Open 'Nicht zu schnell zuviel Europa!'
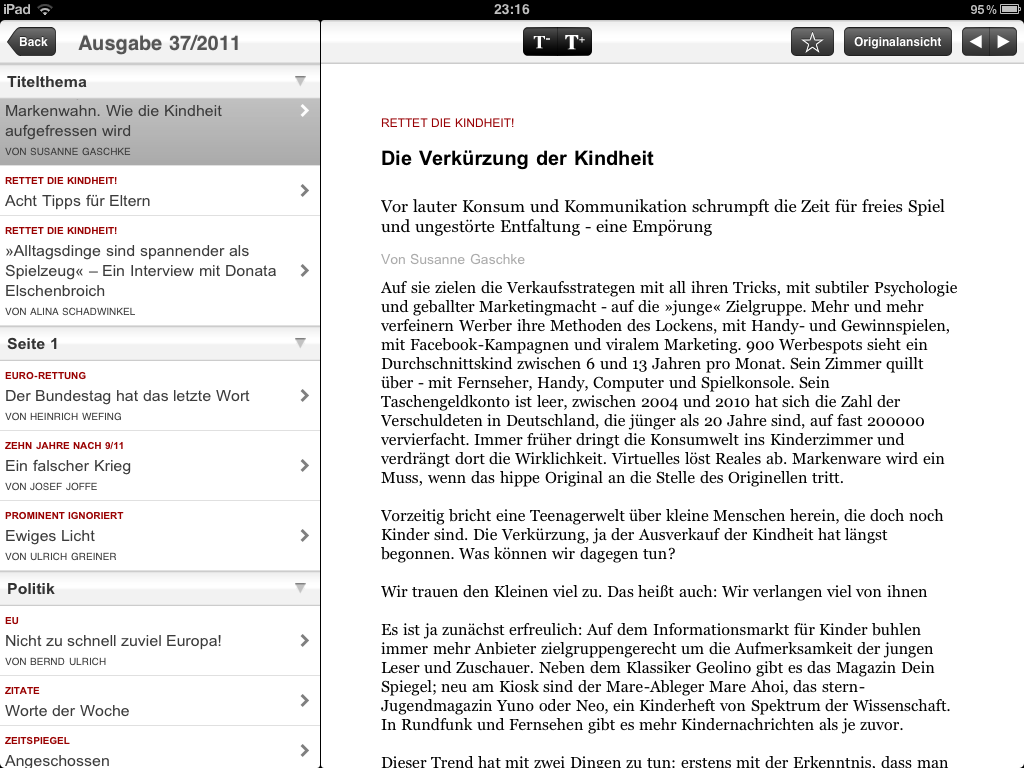The height and width of the screenshot is (768, 1024). [x=160, y=641]
